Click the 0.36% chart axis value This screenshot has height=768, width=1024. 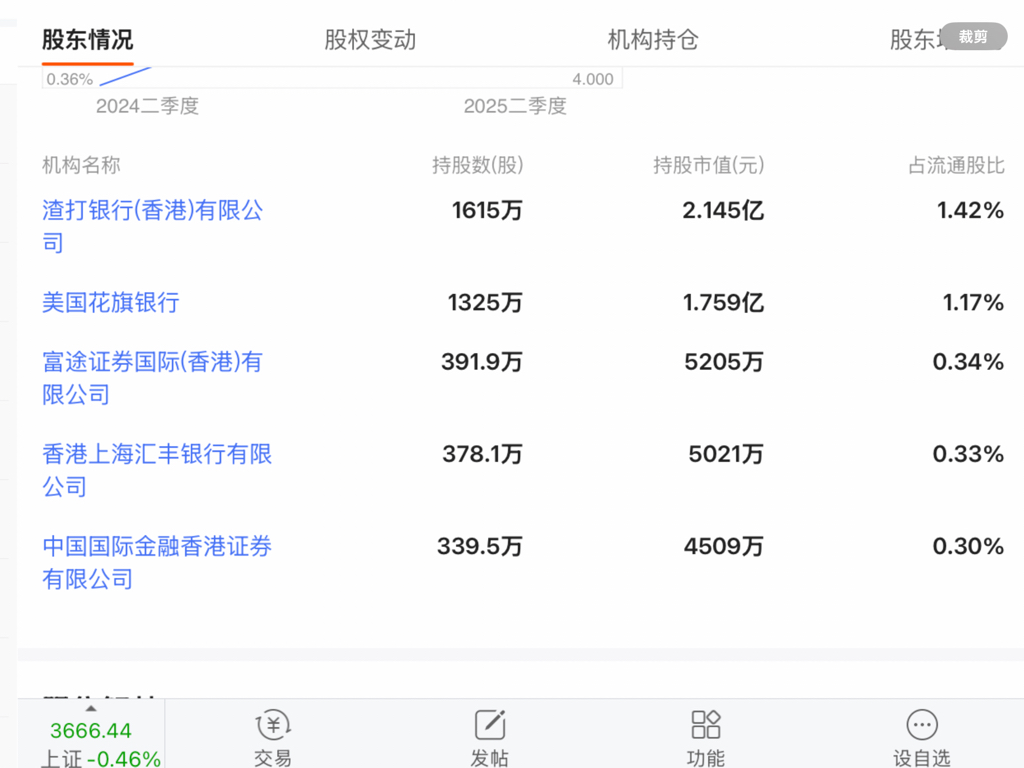pos(70,79)
